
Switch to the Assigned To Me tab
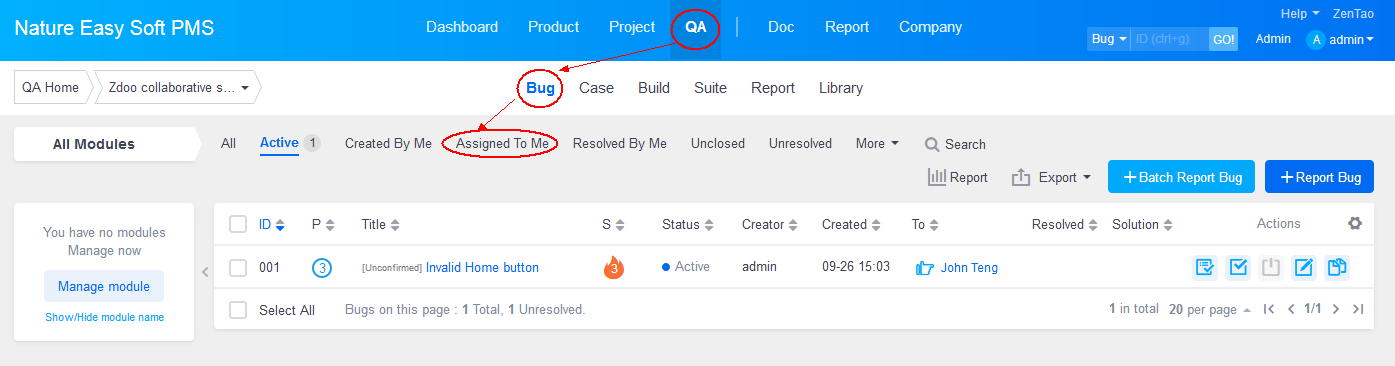point(502,143)
